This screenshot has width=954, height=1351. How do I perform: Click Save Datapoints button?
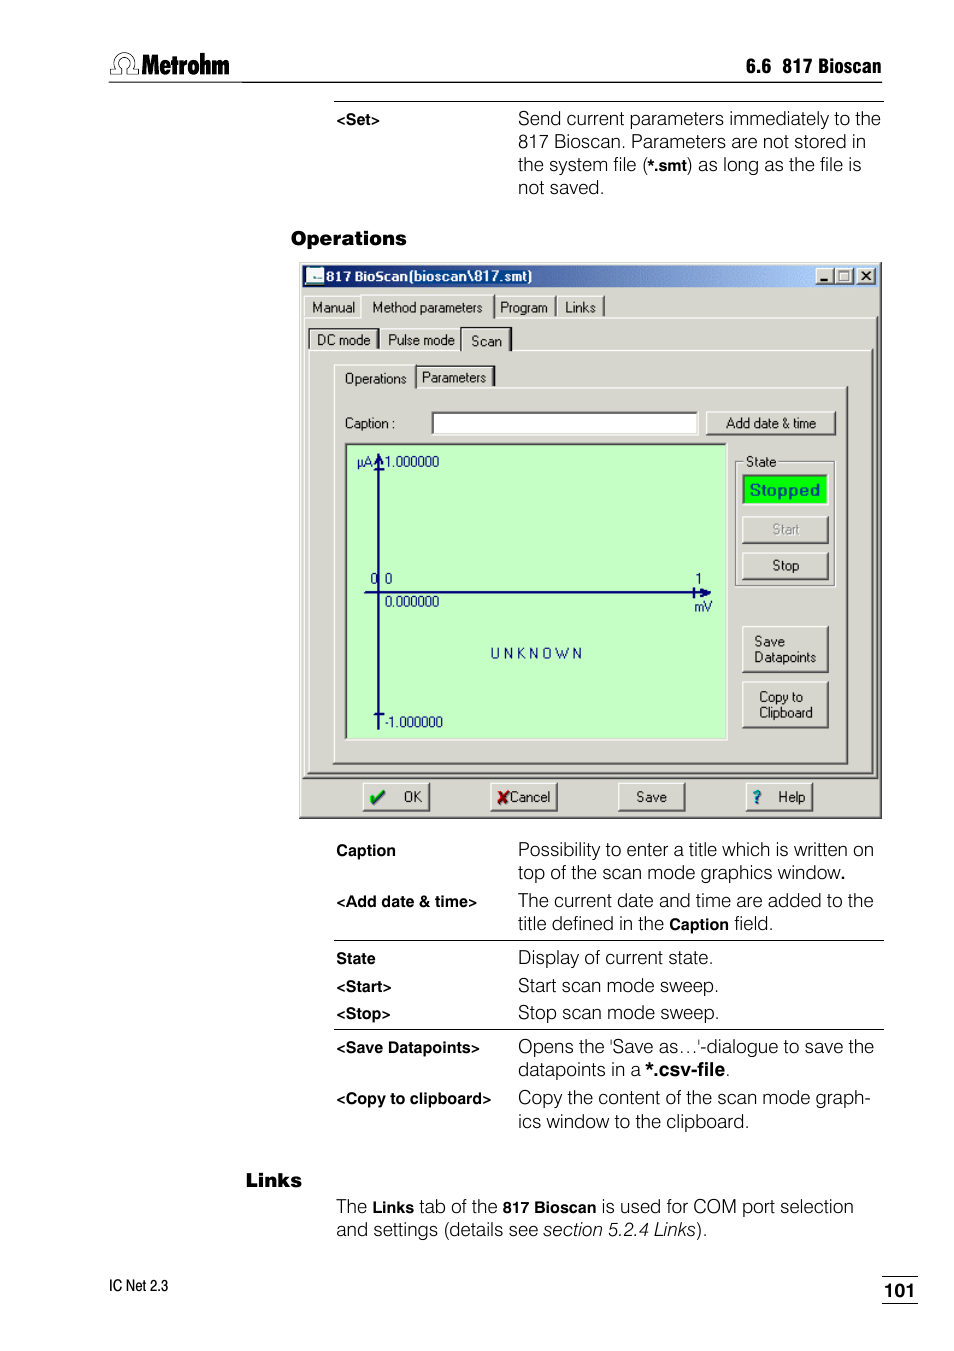tap(785, 649)
